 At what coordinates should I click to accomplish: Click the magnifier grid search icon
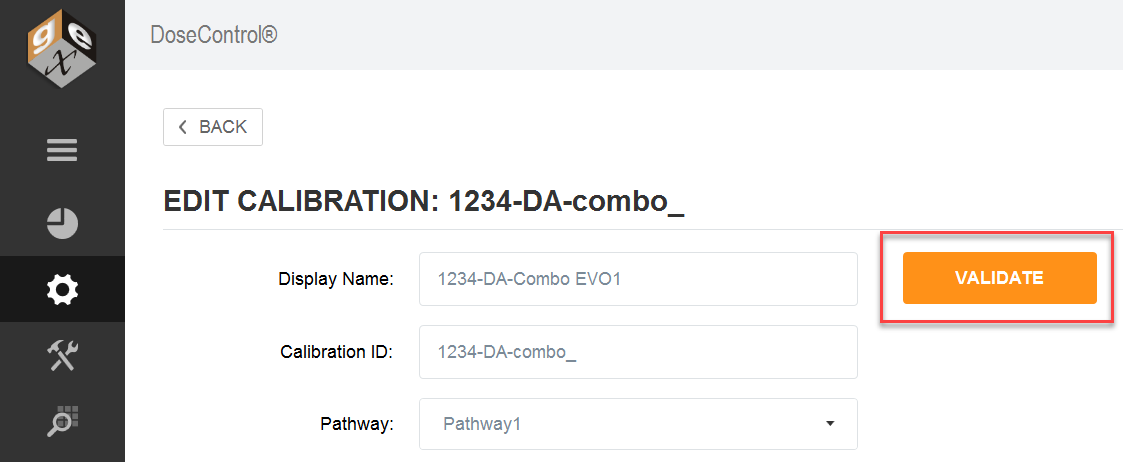coord(62,421)
